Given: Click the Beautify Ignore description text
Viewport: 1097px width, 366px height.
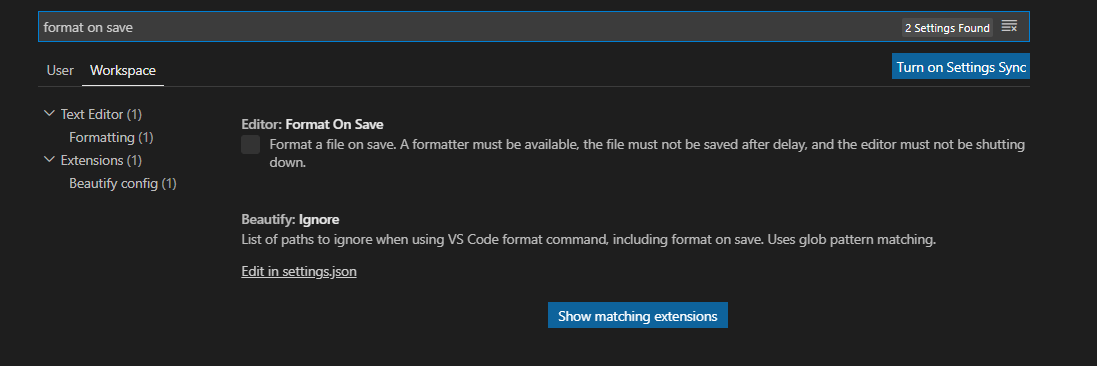Looking at the screenshot, I should (x=588, y=239).
